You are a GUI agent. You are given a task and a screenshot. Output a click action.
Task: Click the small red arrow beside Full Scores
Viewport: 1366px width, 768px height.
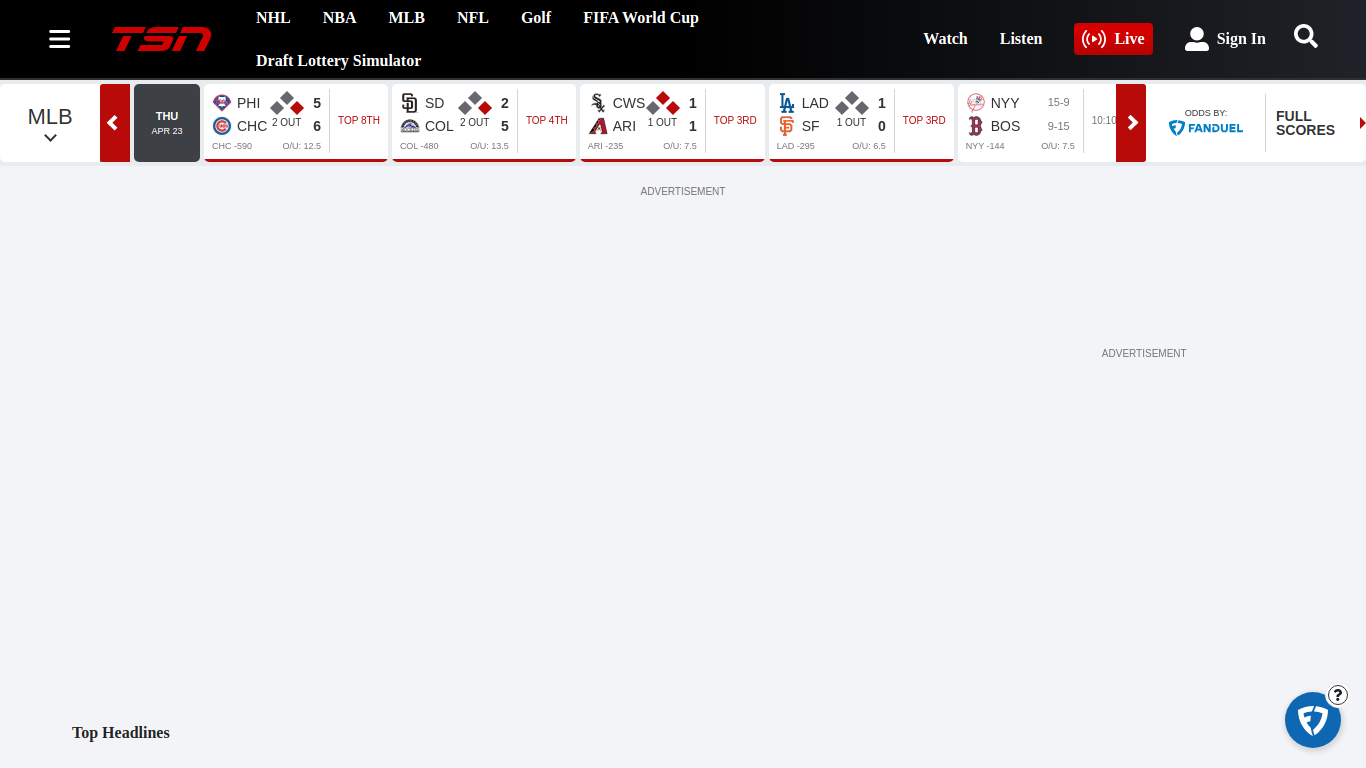pyautogui.click(x=1362, y=123)
